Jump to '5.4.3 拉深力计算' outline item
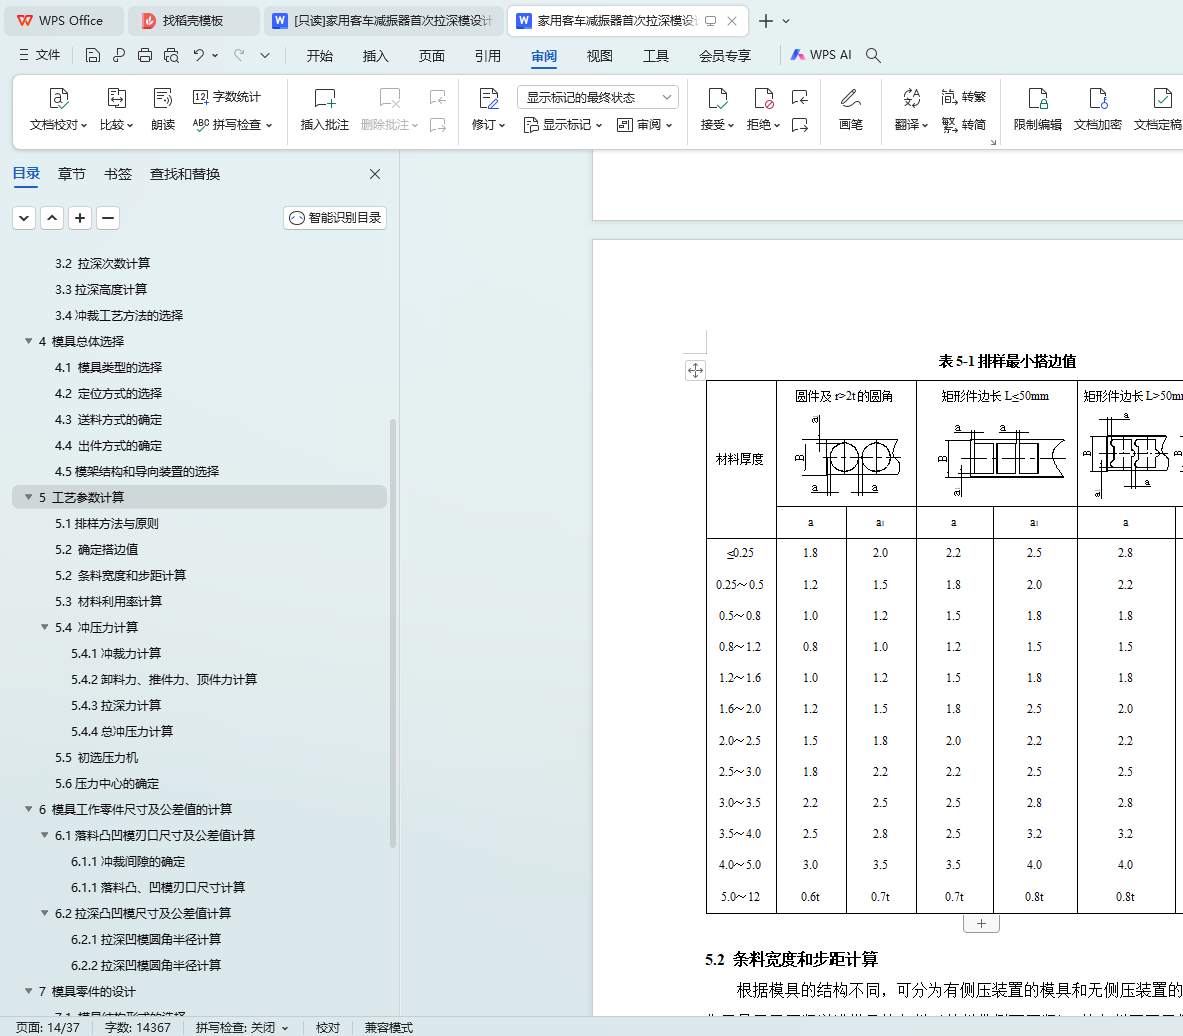 116,706
